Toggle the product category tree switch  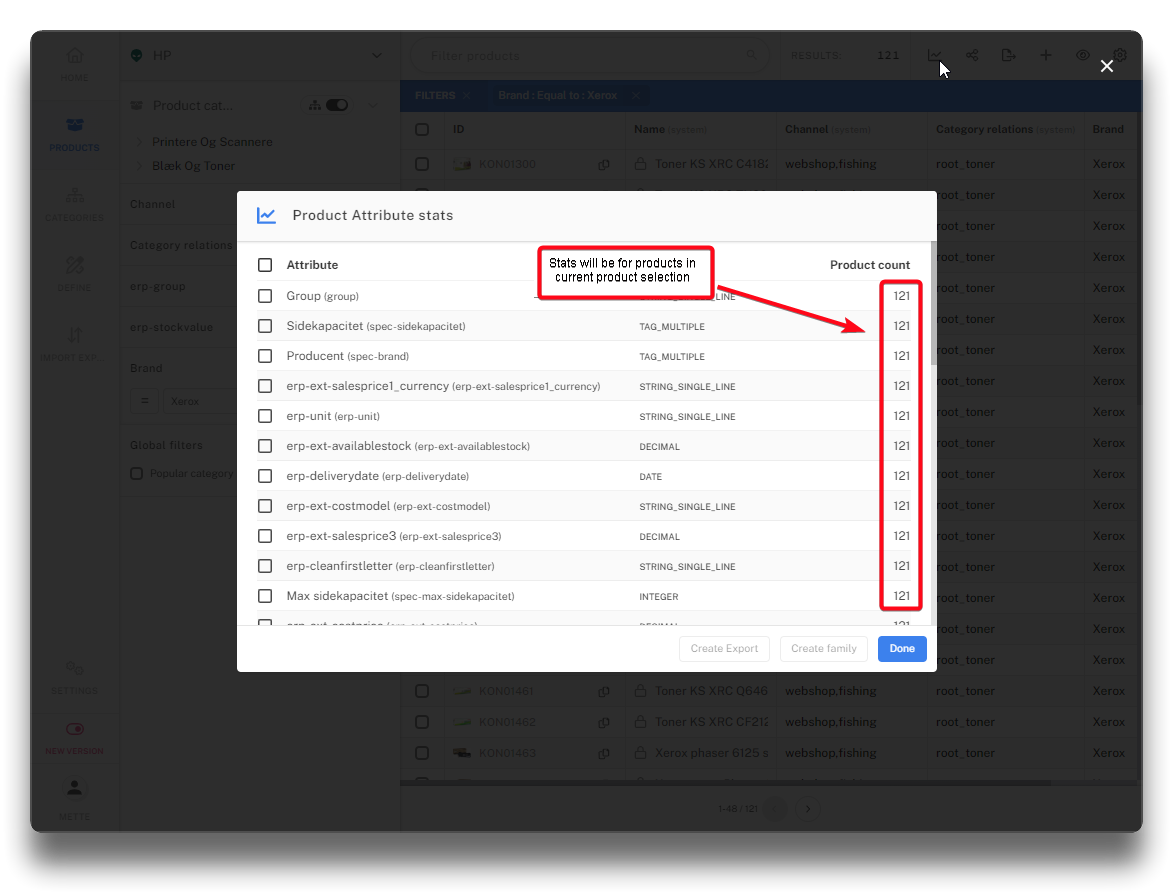click(337, 105)
